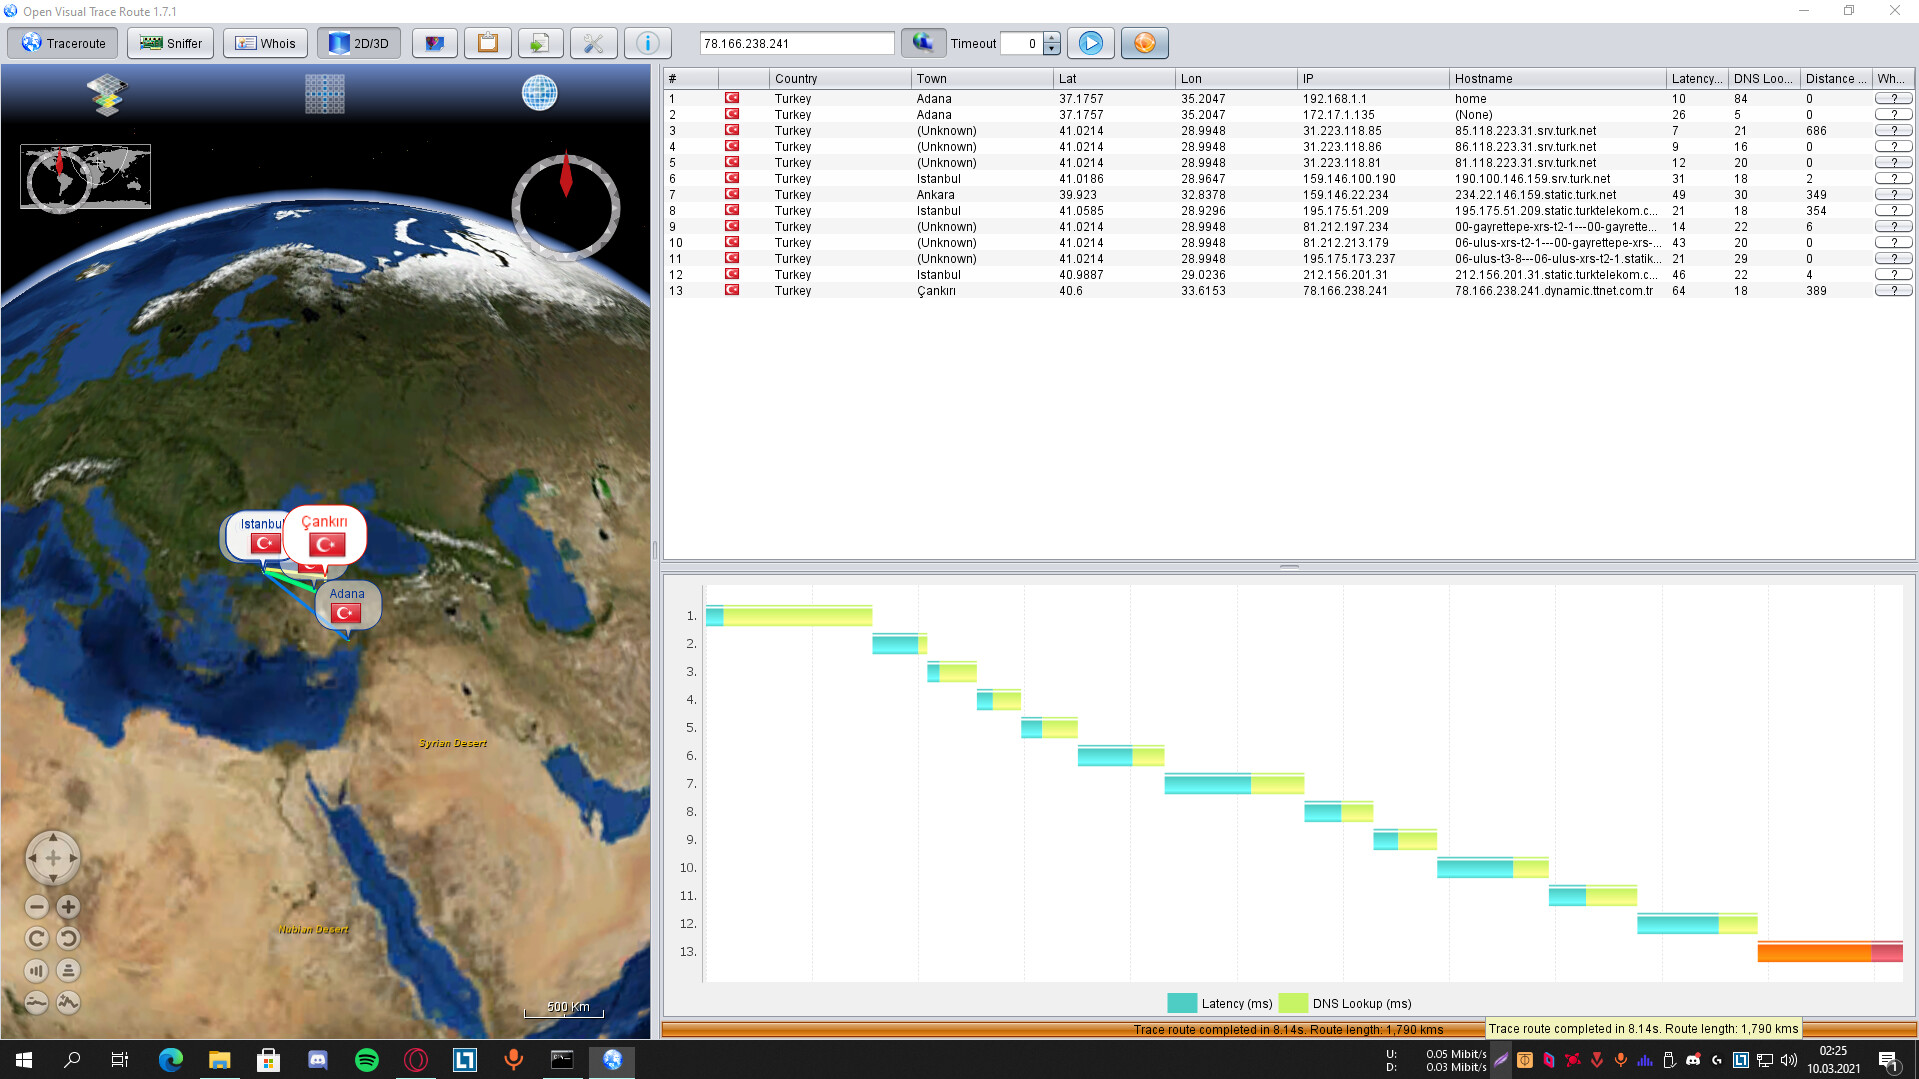Viewport: 1919px width, 1079px height.
Task: Click the tilt down view control
Action: click(68, 970)
